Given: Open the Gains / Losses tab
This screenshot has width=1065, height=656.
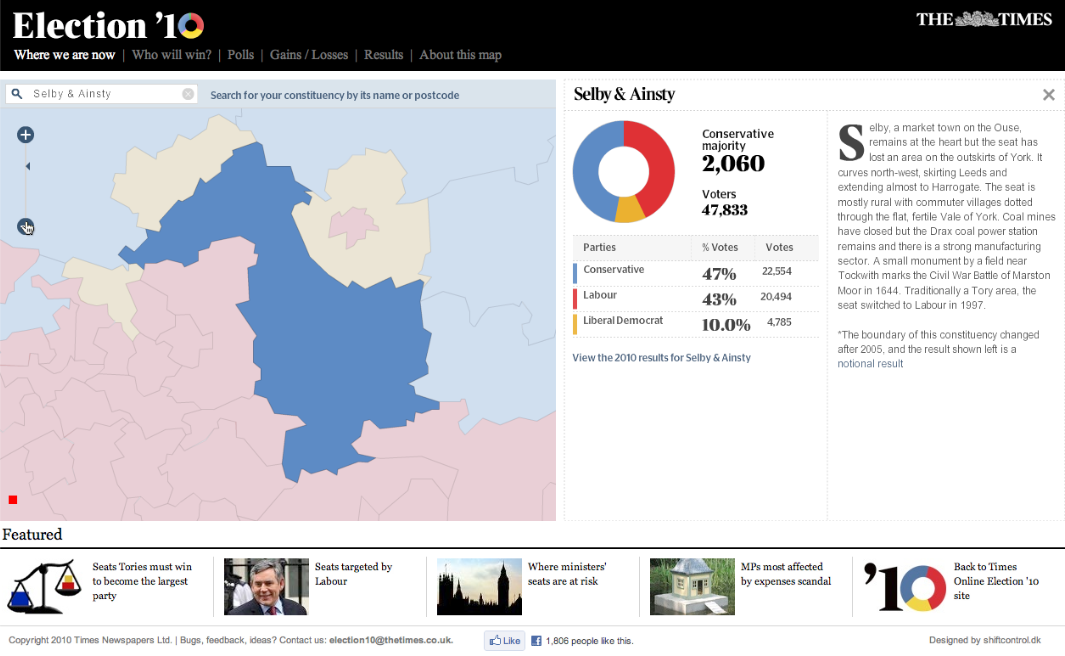Looking at the screenshot, I should pos(309,55).
